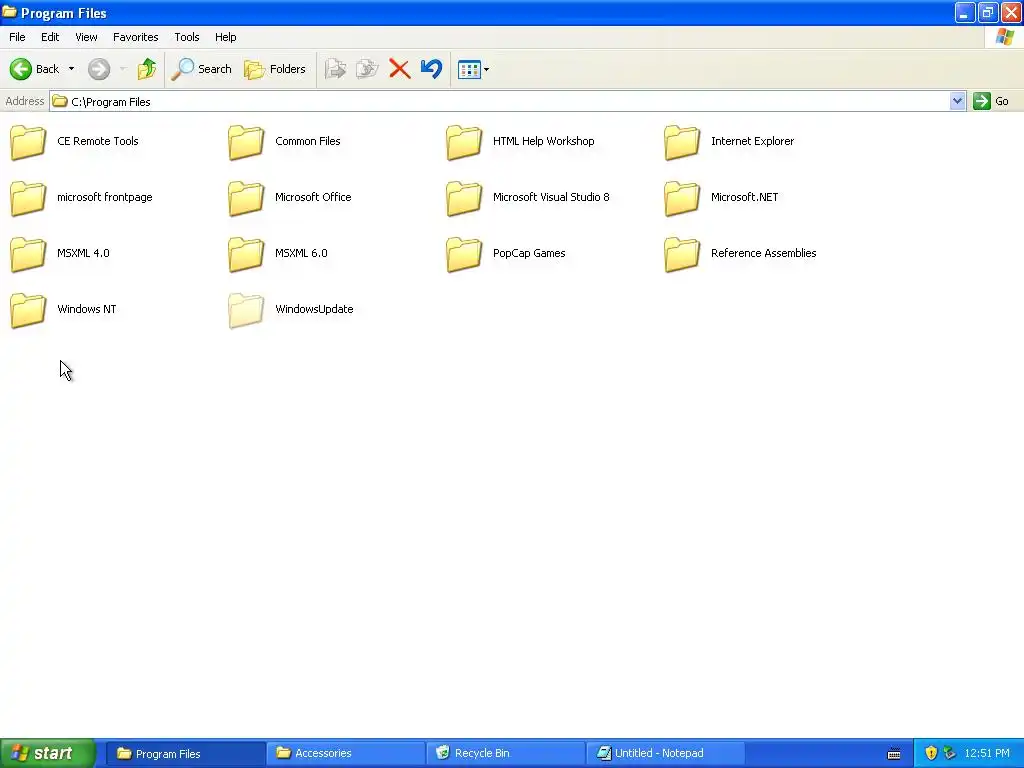Switch to Untitled - Notepad taskbar window
This screenshot has width=1024, height=768.
[x=665, y=753]
